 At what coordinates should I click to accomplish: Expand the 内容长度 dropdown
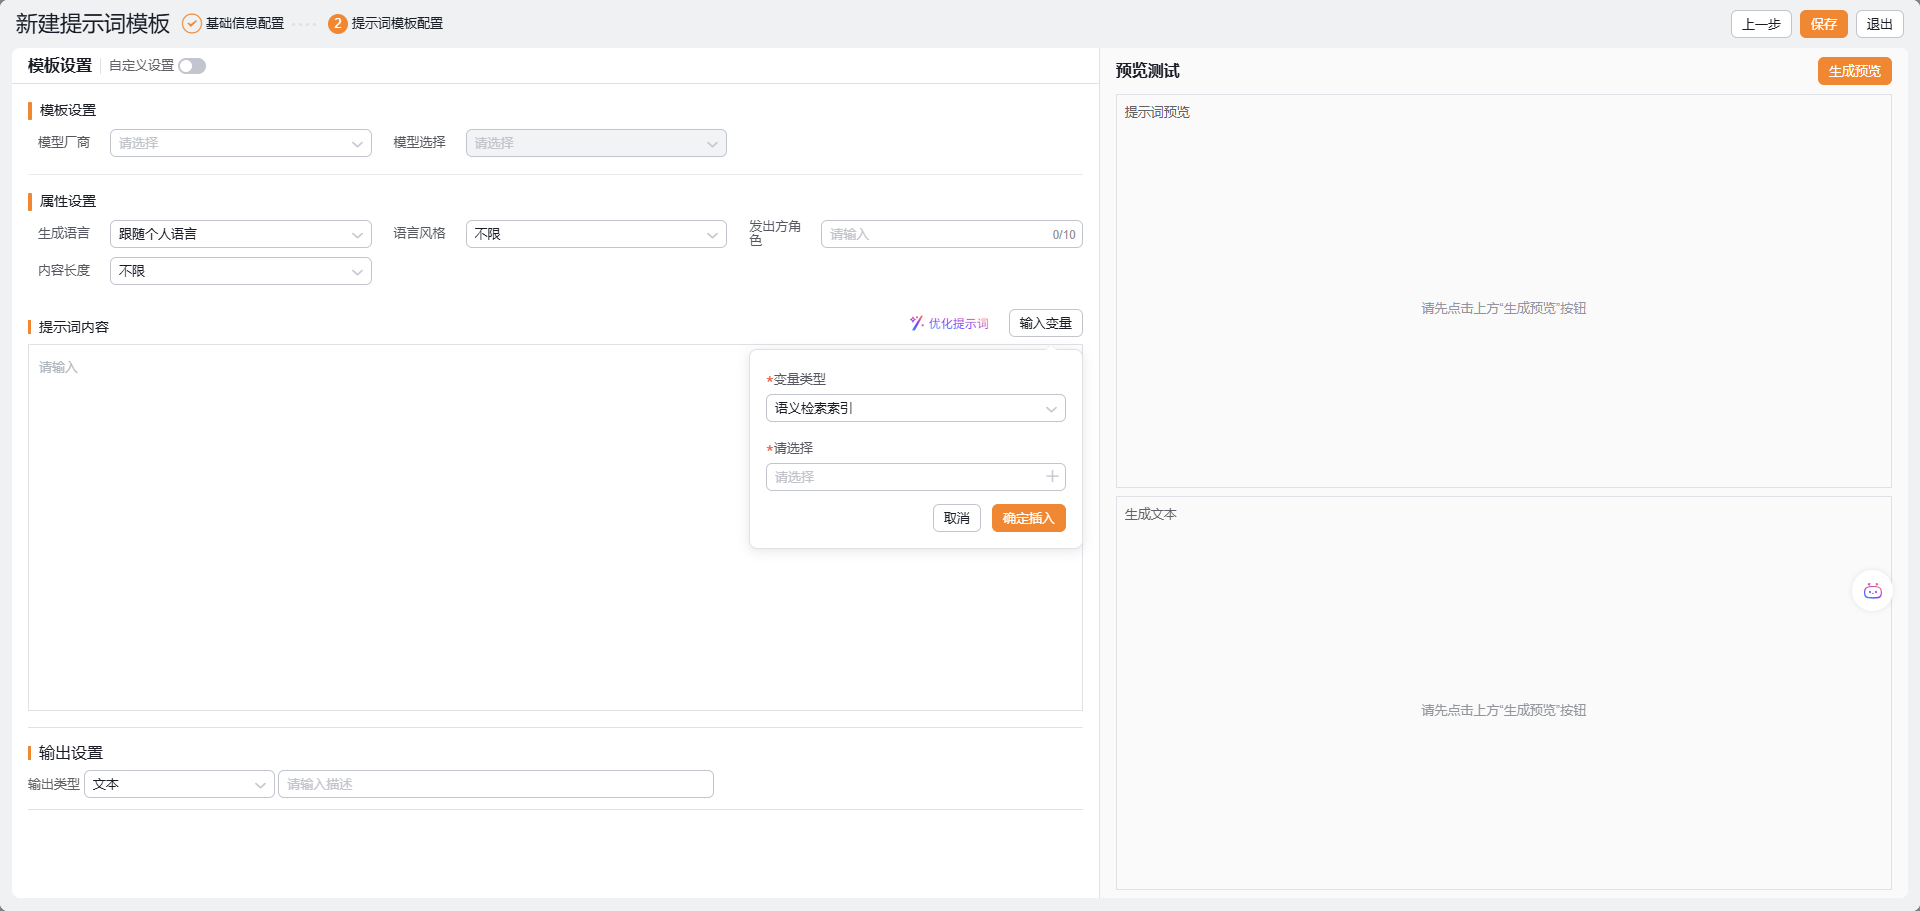(x=240, y=271)
